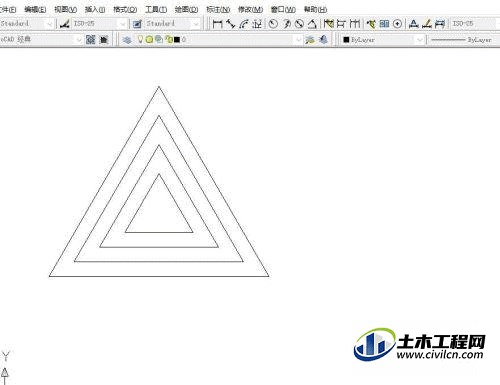Screen dimensions: 500x385
Task: Select the outermost triangle outline
Action: [159, 276]
